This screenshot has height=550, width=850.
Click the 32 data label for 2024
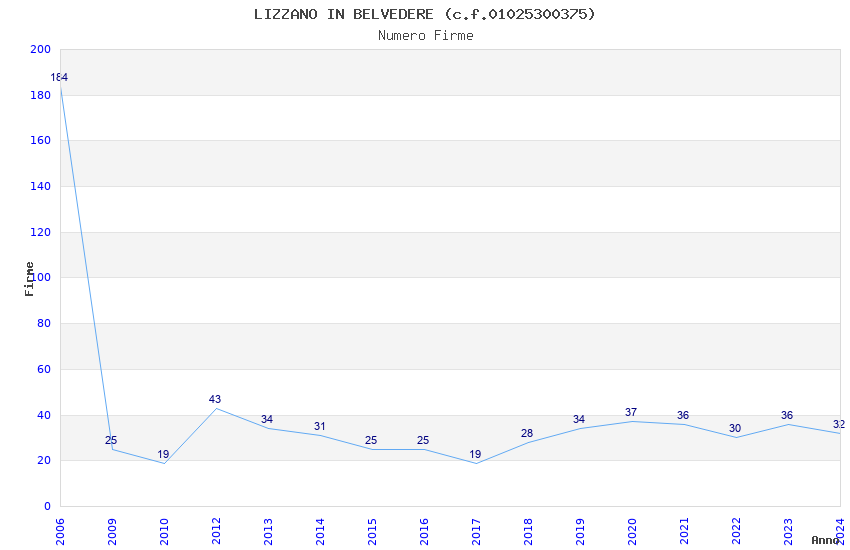(x=838, y=425)
